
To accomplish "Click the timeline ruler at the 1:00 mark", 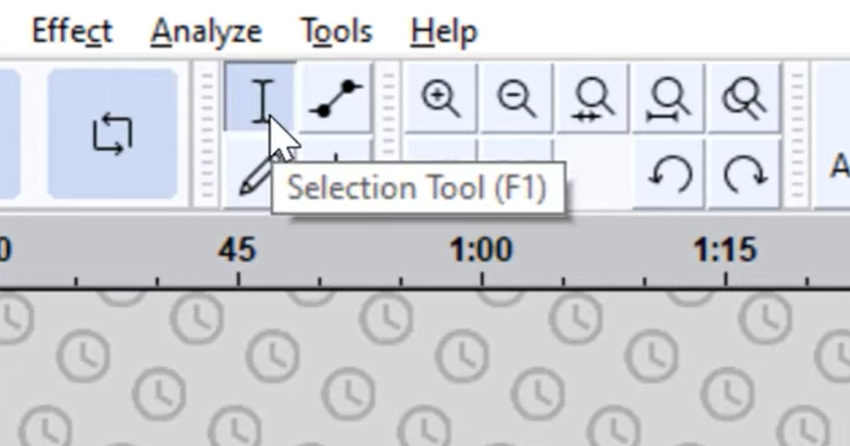I will [481, 251].
